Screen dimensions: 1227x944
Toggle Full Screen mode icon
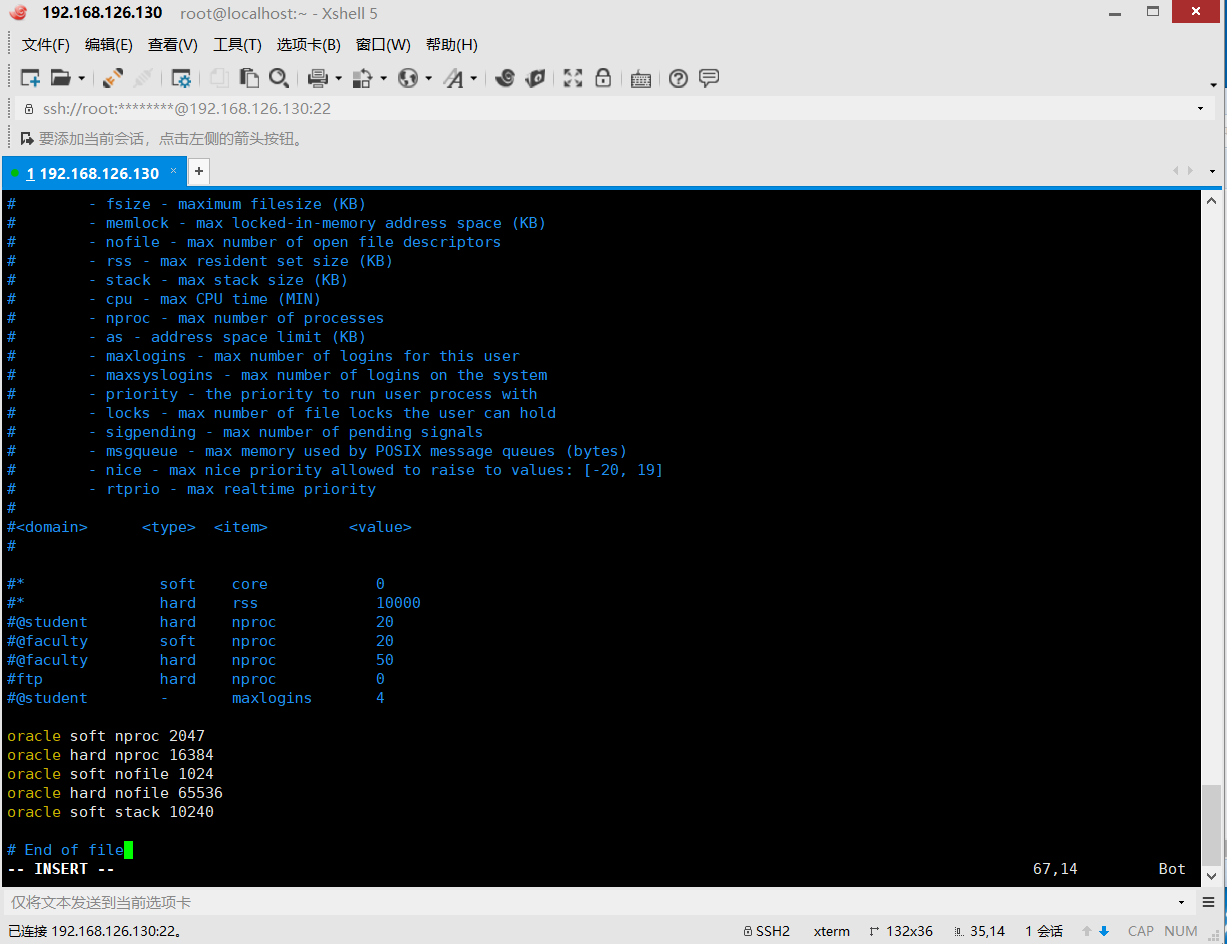coord(573,78)
